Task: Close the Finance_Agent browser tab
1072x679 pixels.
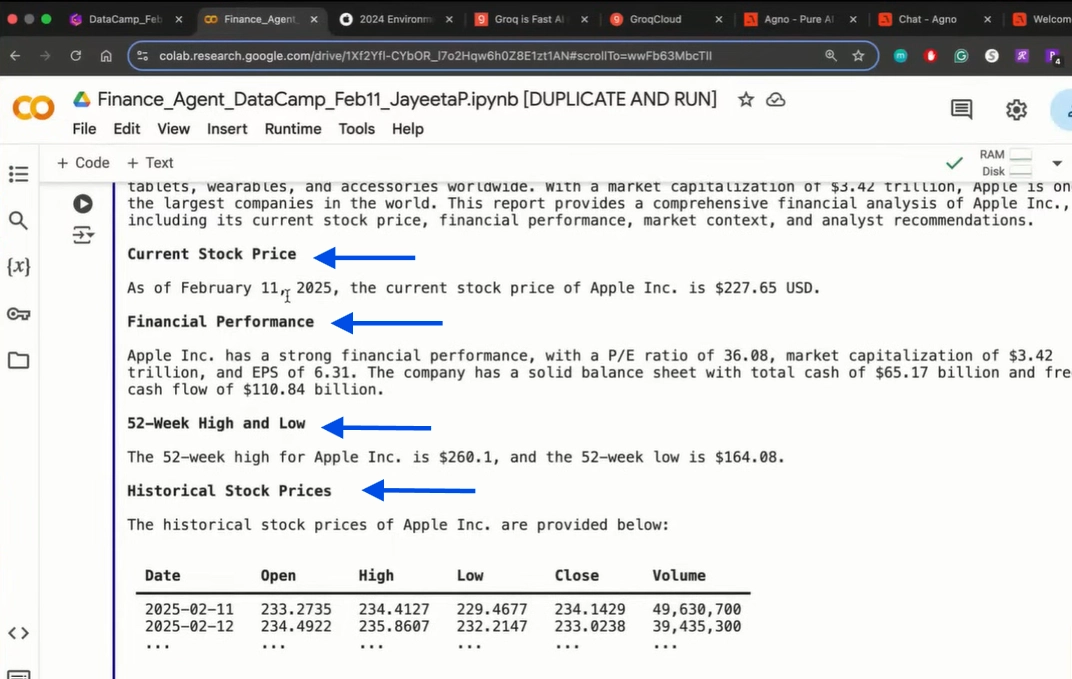Action: (314, 19)
